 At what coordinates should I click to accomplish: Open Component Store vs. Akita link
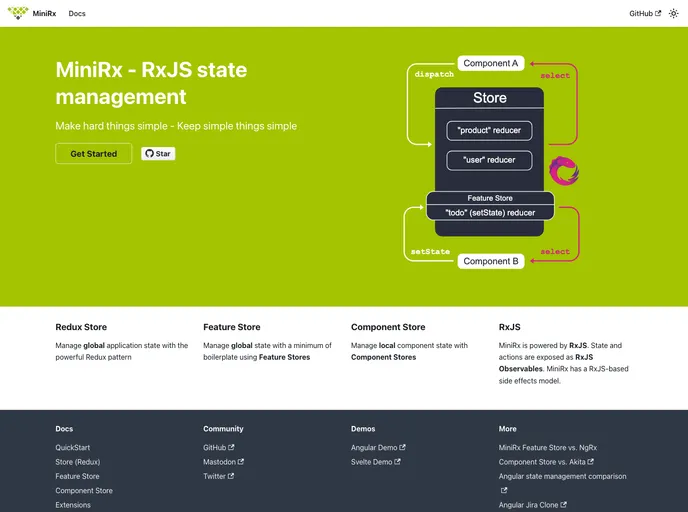point(546,462)
